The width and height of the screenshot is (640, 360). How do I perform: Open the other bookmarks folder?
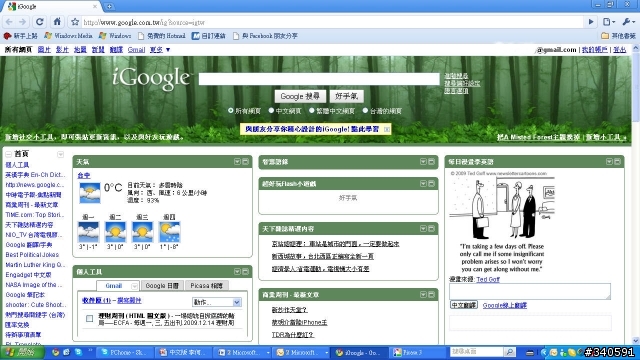point(618,36)
